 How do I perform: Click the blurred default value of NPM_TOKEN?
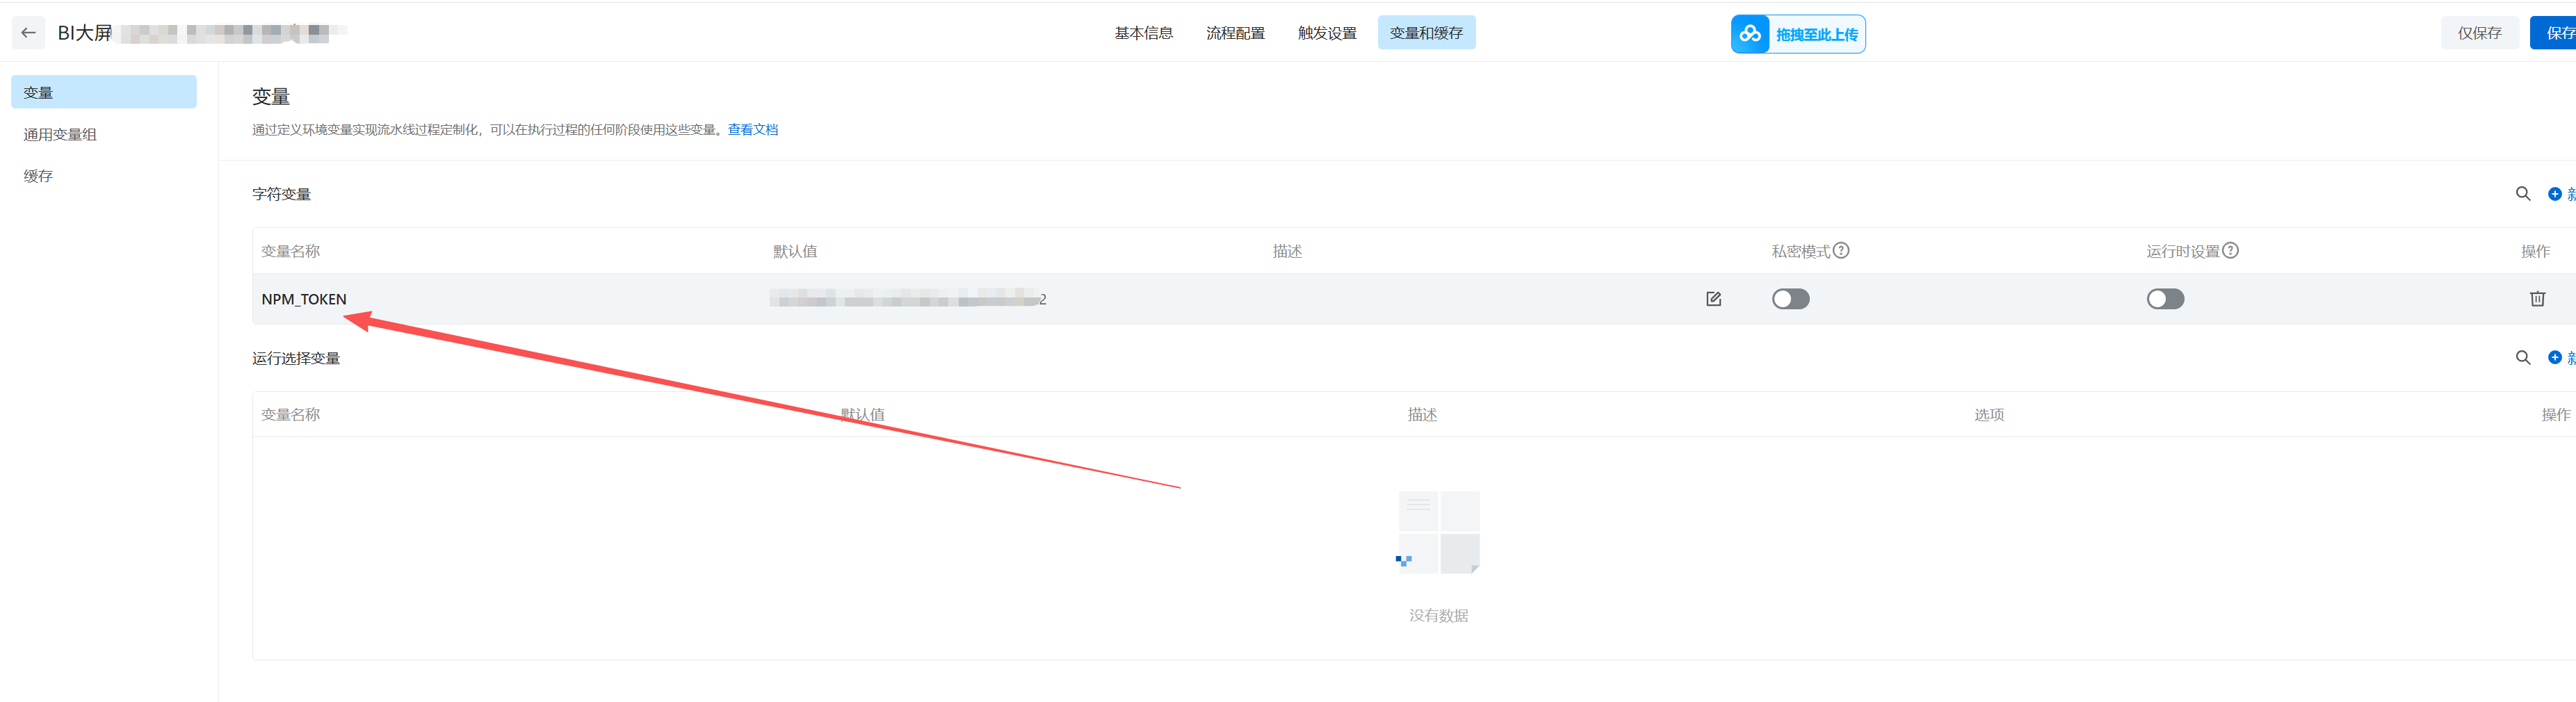[908, 299]
